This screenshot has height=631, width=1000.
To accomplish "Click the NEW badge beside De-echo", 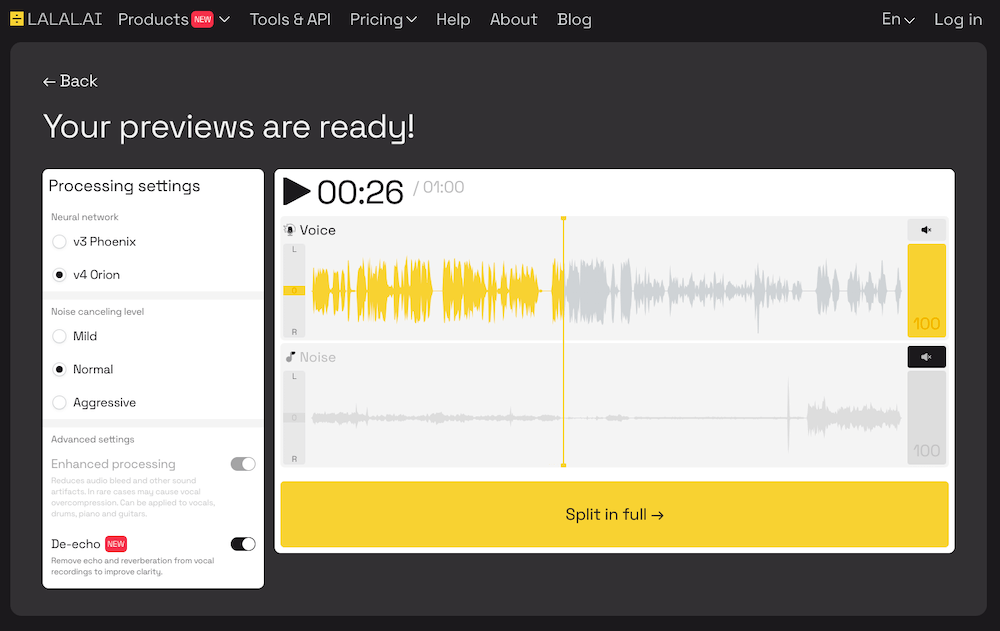I will click(116, 544).
